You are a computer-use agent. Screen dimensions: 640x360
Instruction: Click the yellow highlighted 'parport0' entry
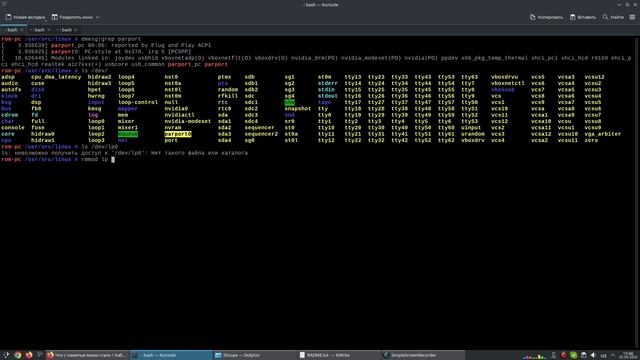click(178, 134)
